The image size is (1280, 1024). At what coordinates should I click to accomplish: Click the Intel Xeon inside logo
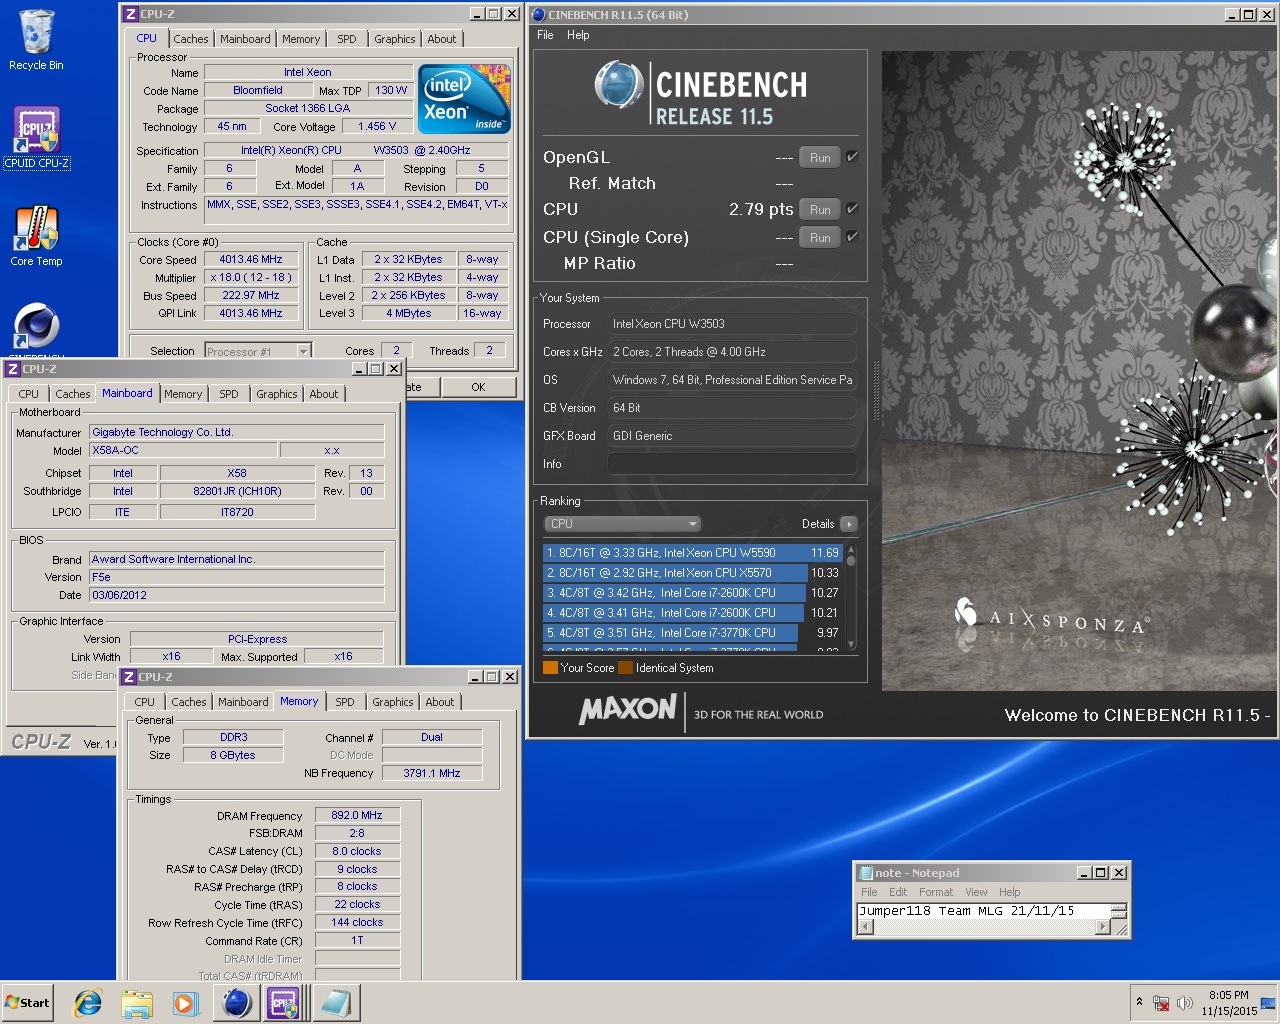(464, 98)
